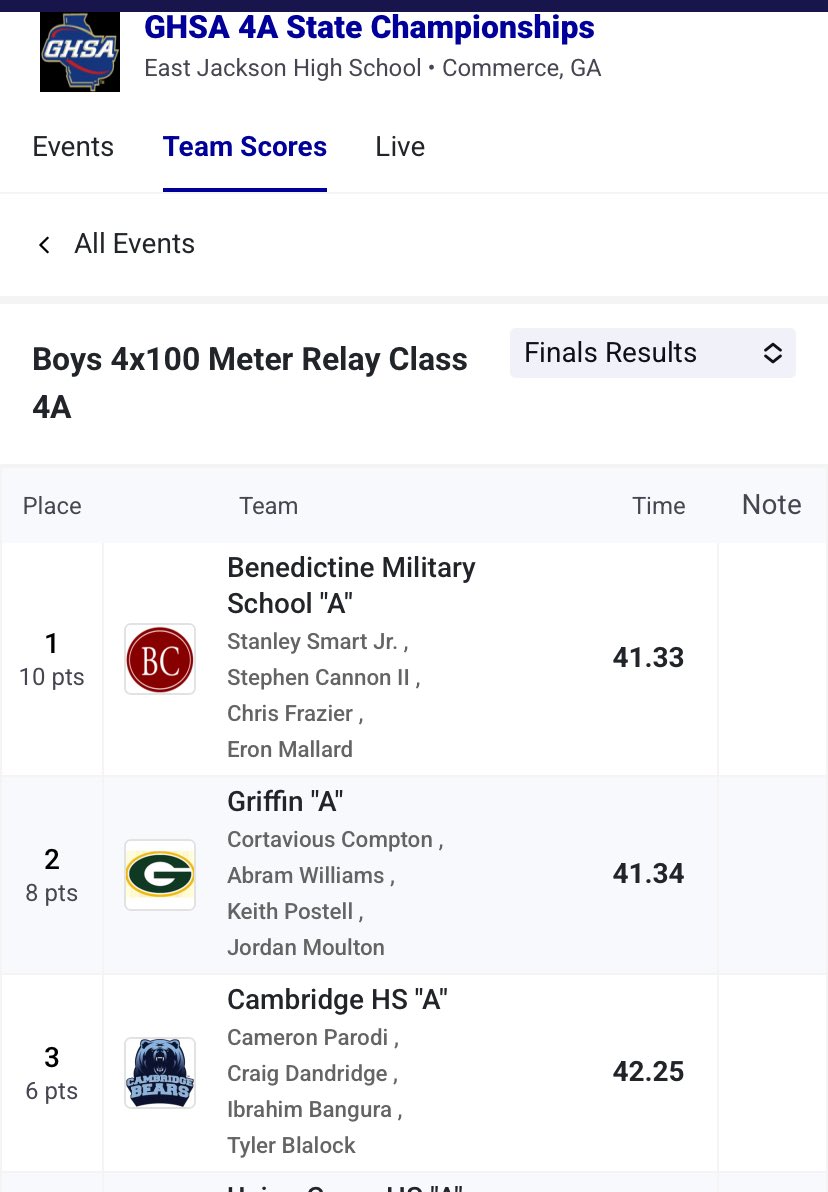This screenshot has width=828, height=1192.
Task: Click the up-down arrows on Finals Results
Action: pyautogui.click(x=772, y=353)
